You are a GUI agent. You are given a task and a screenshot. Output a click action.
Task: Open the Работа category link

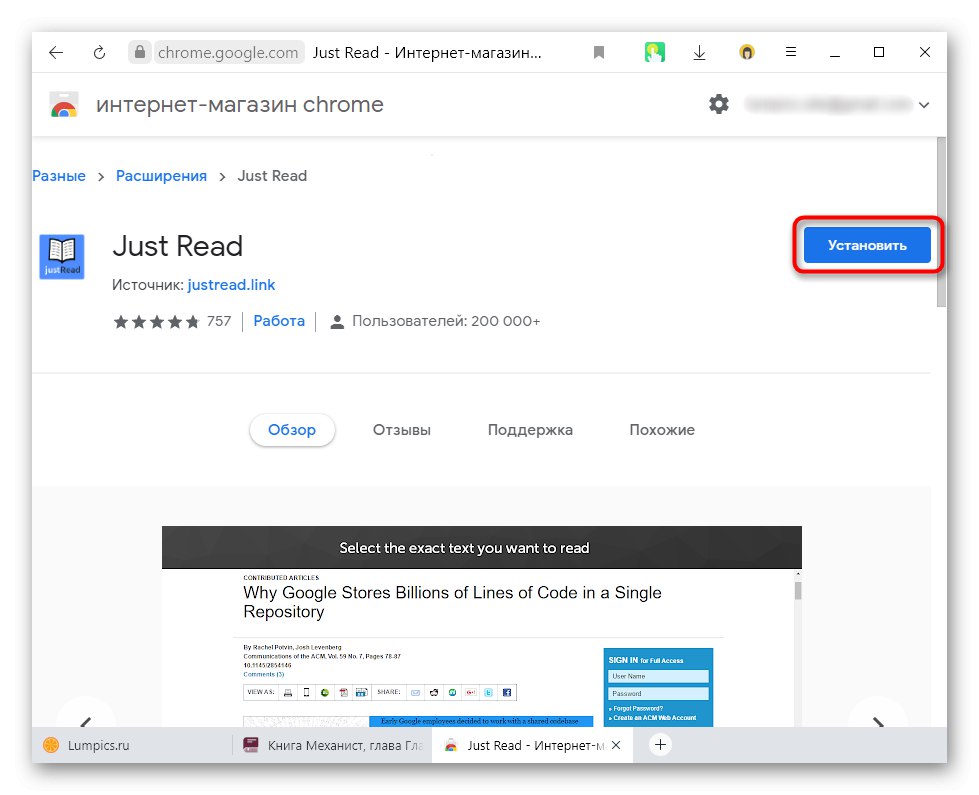coord(279,321)
